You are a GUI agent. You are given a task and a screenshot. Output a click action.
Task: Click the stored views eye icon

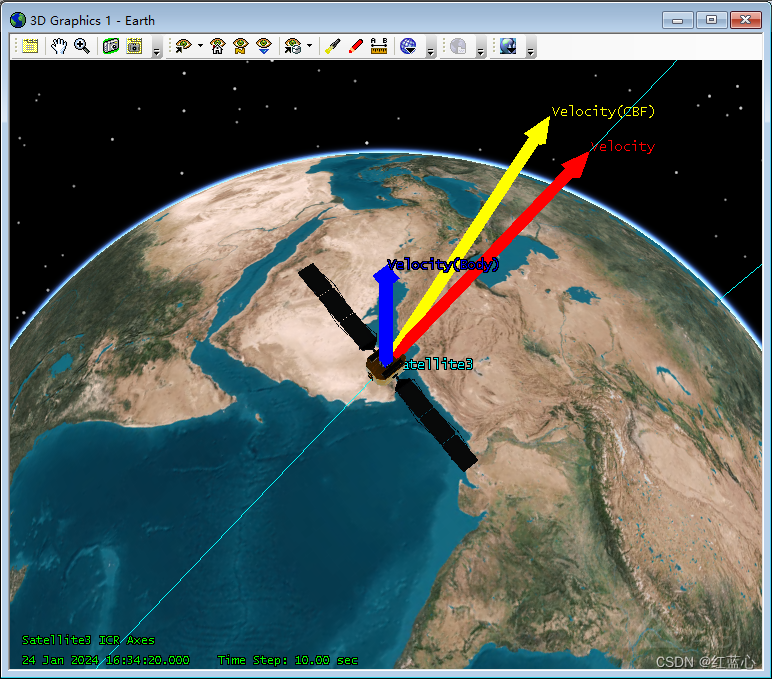click(293, 46)
